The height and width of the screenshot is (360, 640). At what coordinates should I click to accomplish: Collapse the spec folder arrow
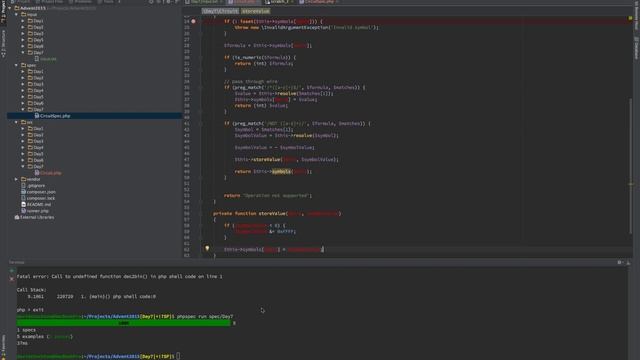point(16,65)
